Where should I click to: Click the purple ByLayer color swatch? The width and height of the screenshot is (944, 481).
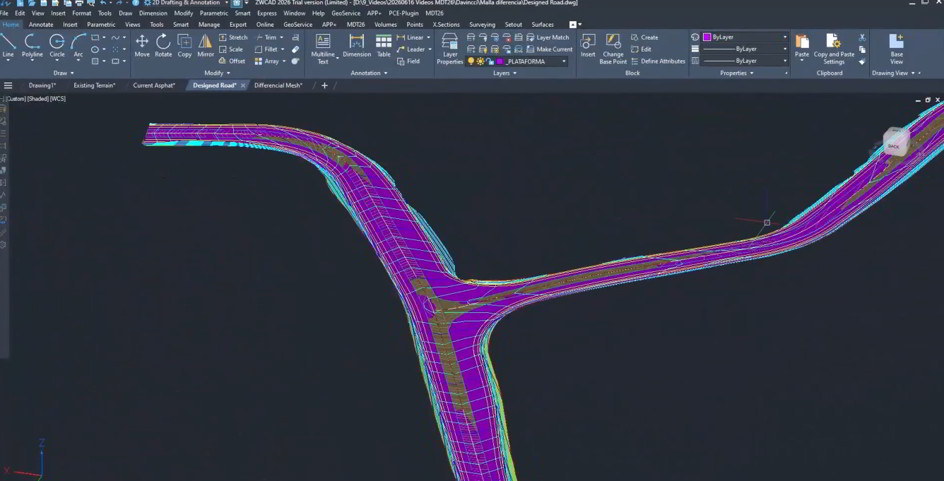pos(707,37)
